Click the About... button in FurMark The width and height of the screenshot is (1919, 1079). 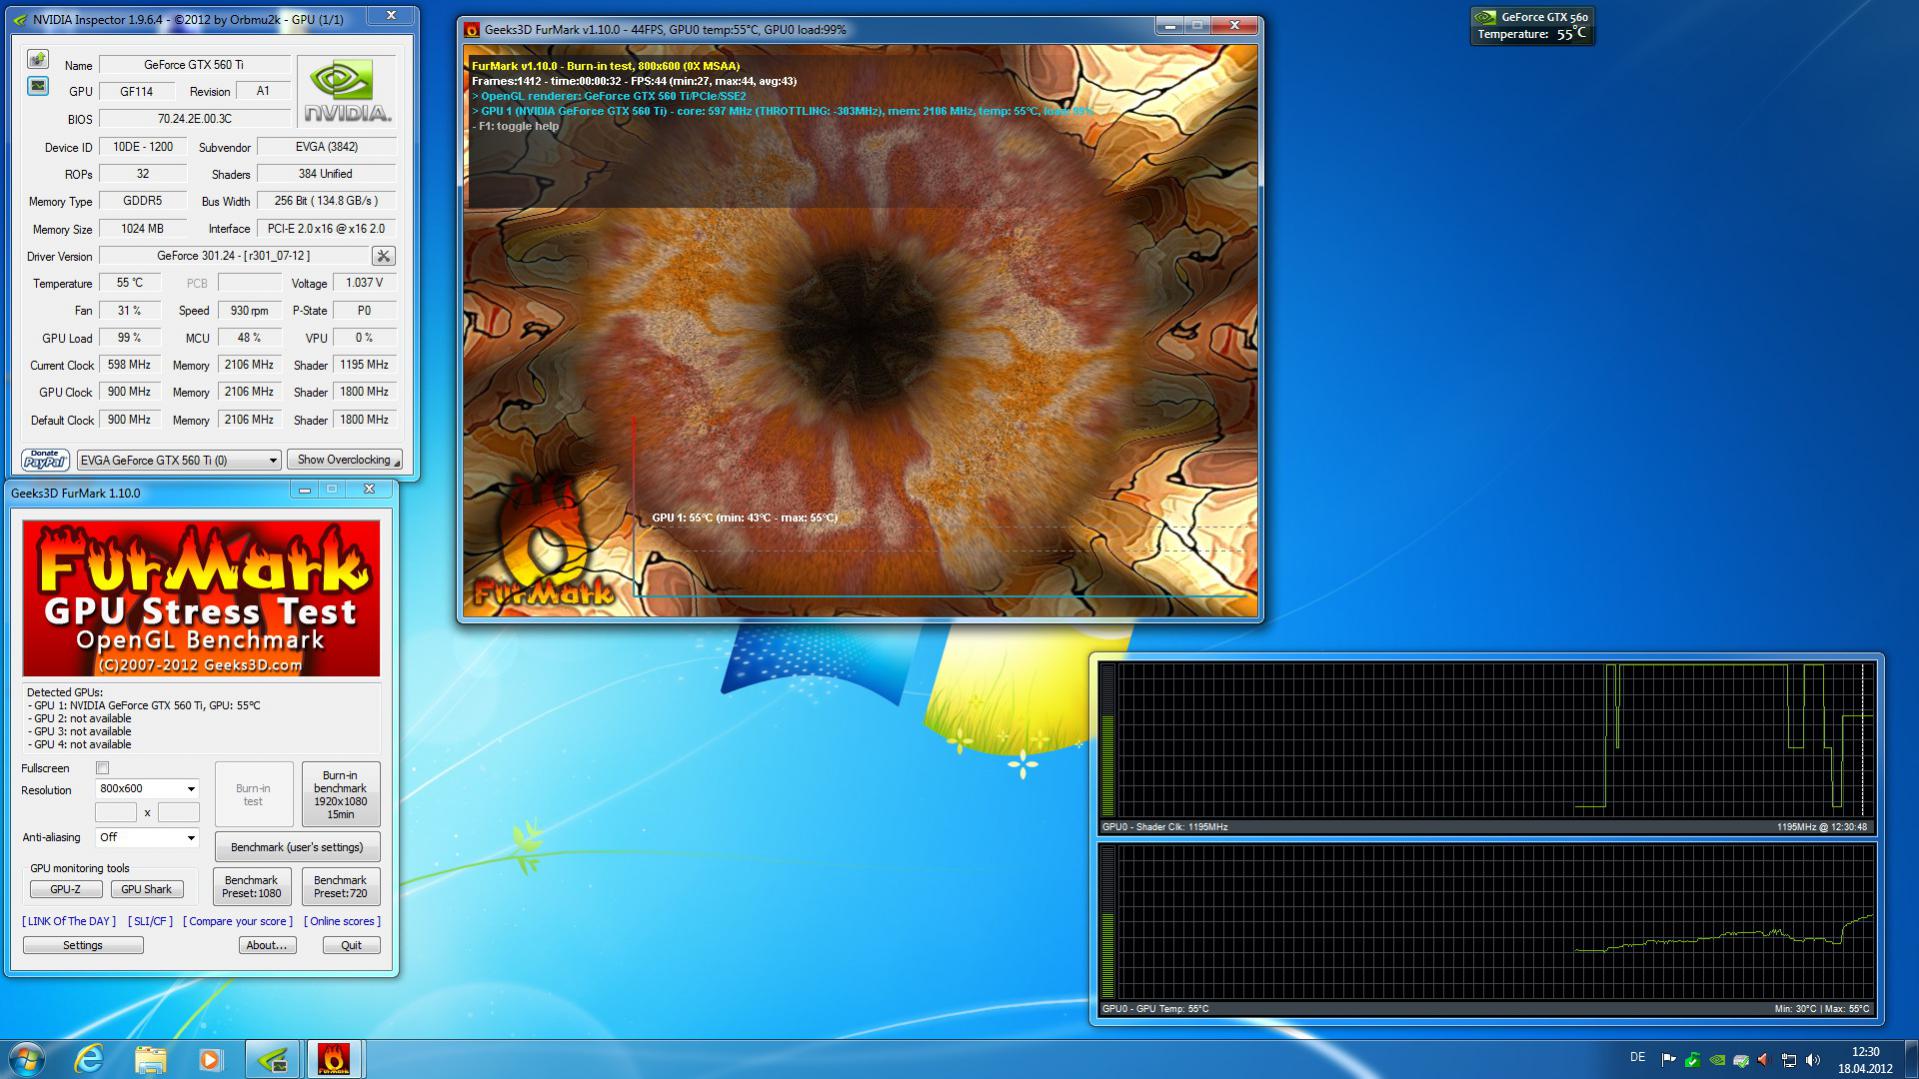(267, 945)
